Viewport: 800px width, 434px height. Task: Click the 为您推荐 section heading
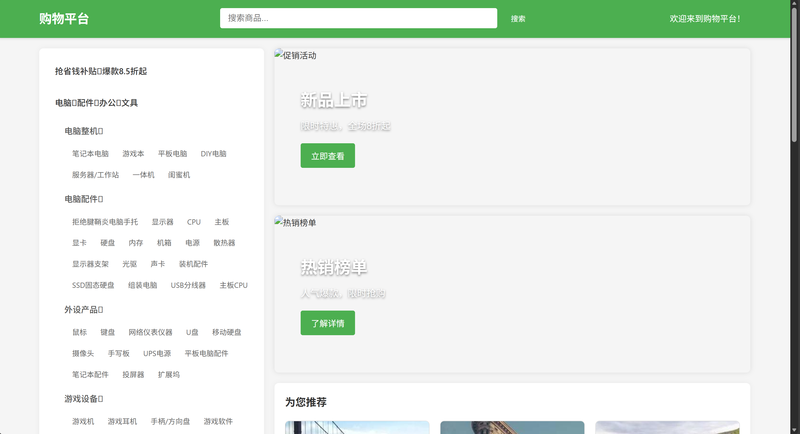click(306, 402)
